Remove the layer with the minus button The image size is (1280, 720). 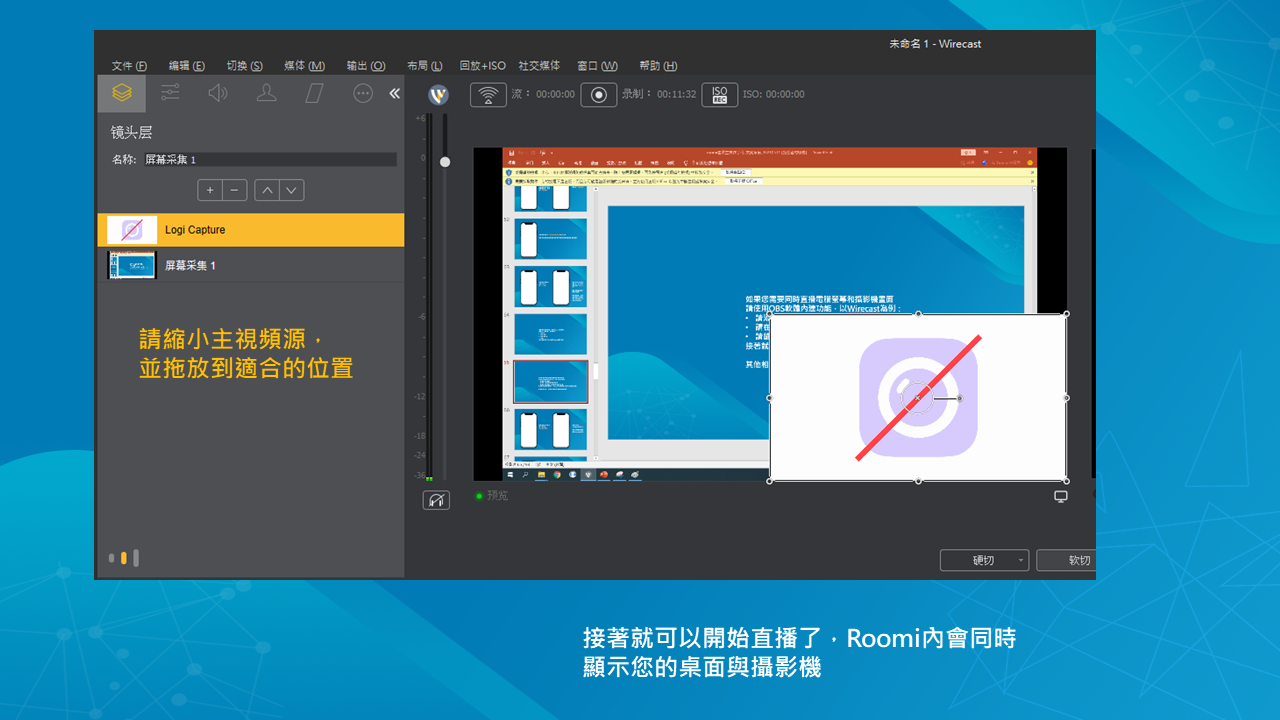coord(235,190)
